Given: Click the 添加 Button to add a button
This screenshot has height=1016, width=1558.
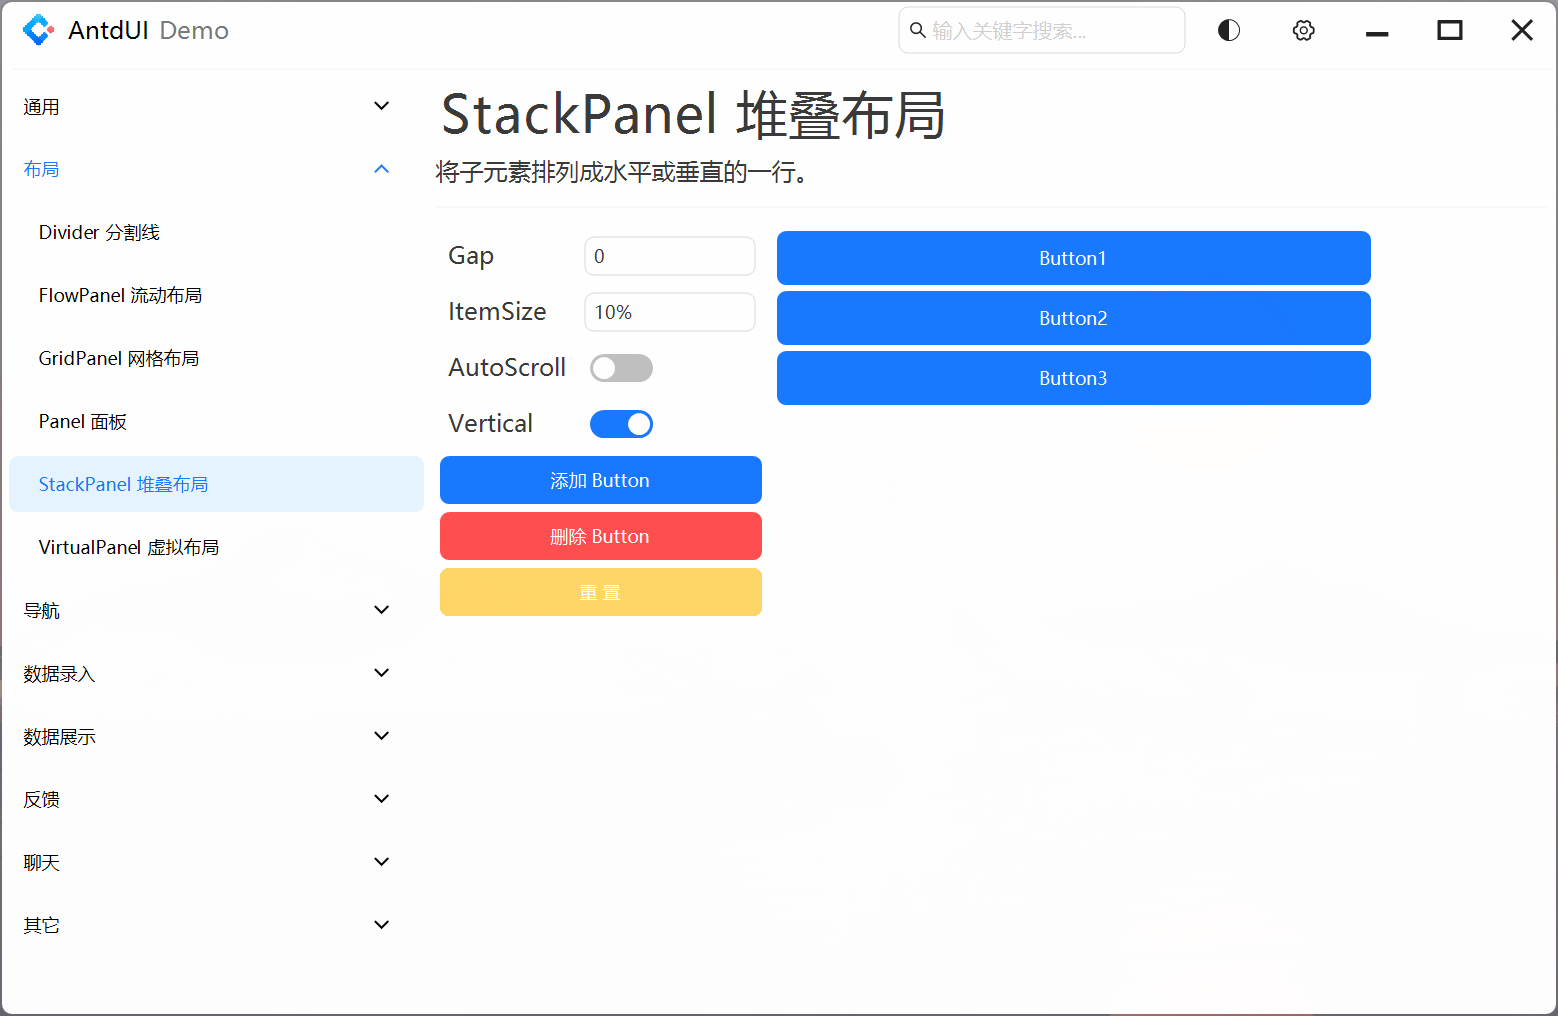Looking at the screenshot, I should [600, 480].
